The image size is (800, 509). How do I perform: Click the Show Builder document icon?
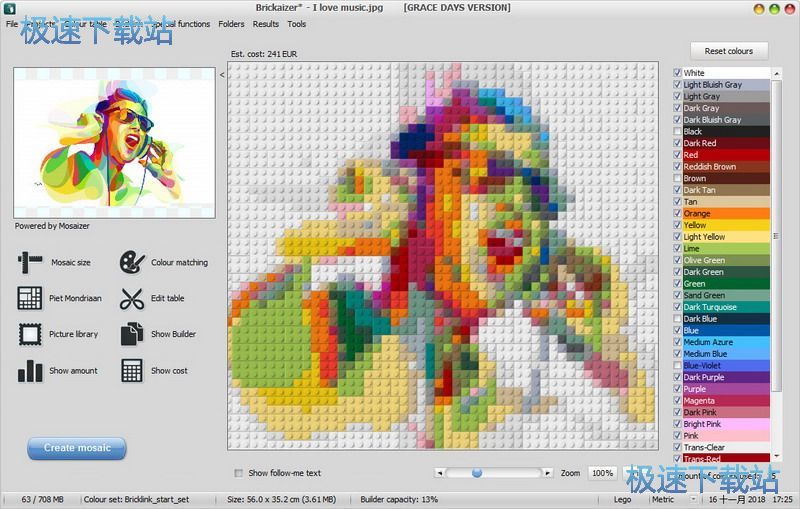[132, 334]
